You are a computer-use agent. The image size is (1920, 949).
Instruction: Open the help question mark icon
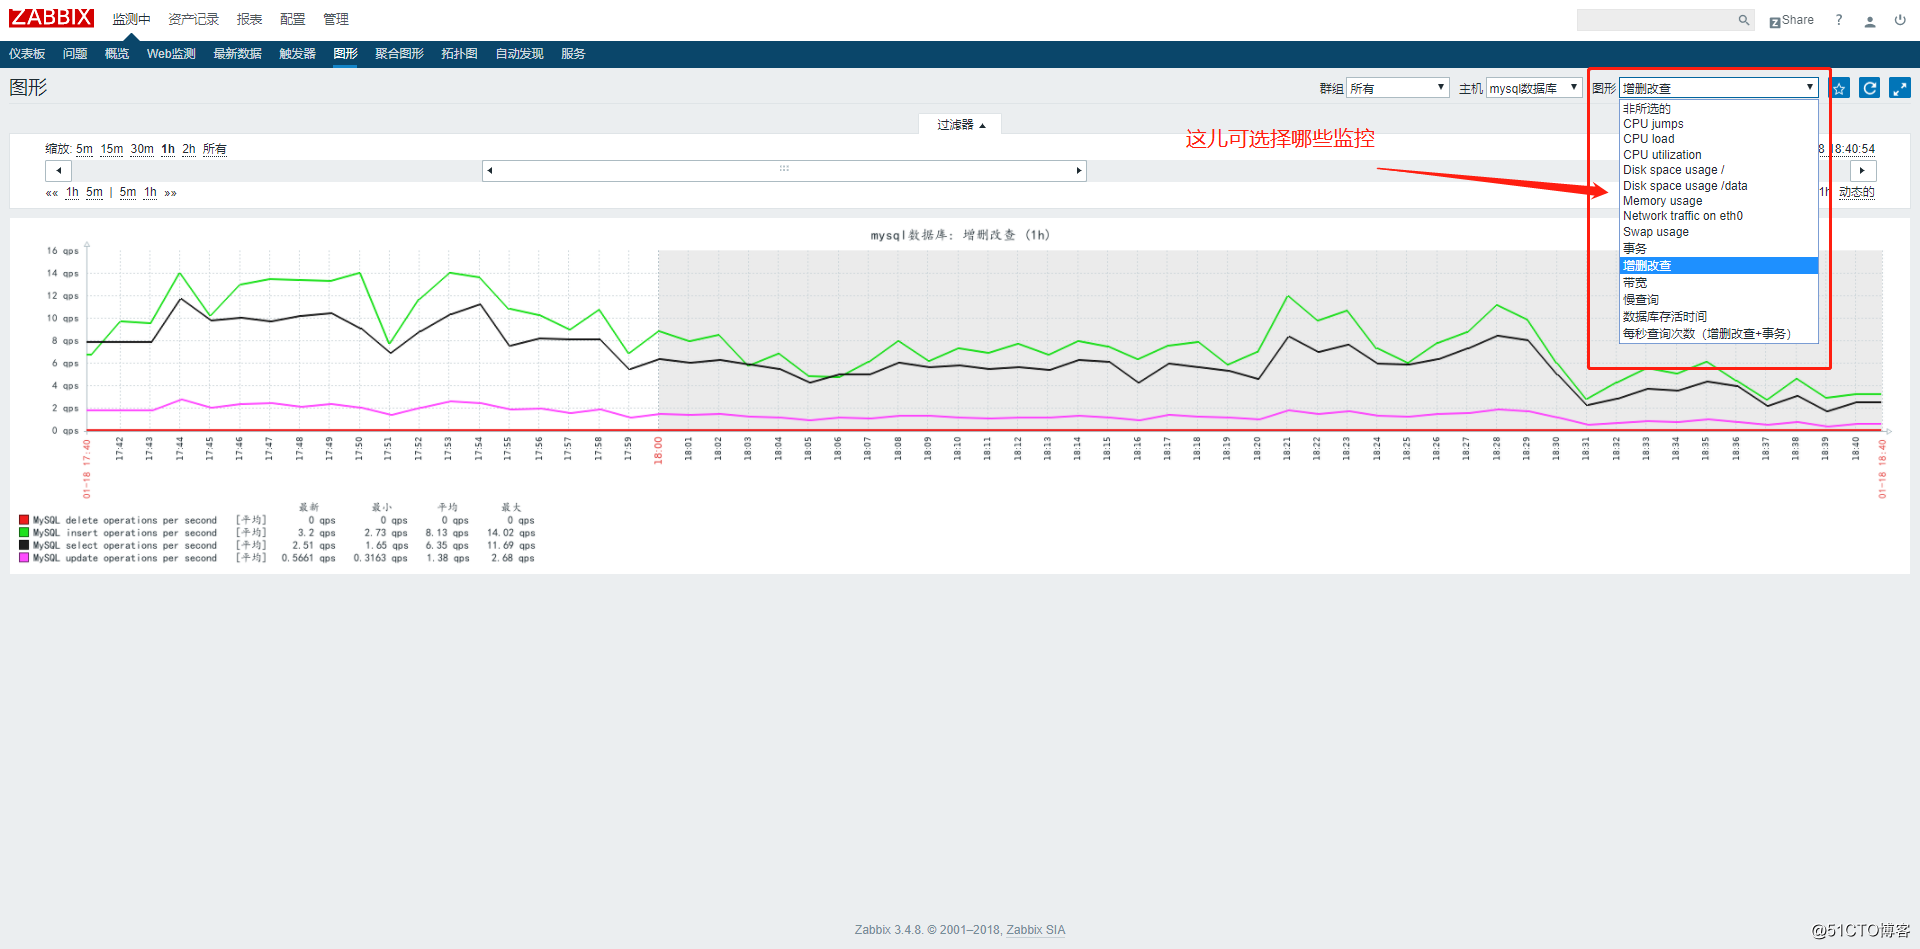pos(1838,20)
